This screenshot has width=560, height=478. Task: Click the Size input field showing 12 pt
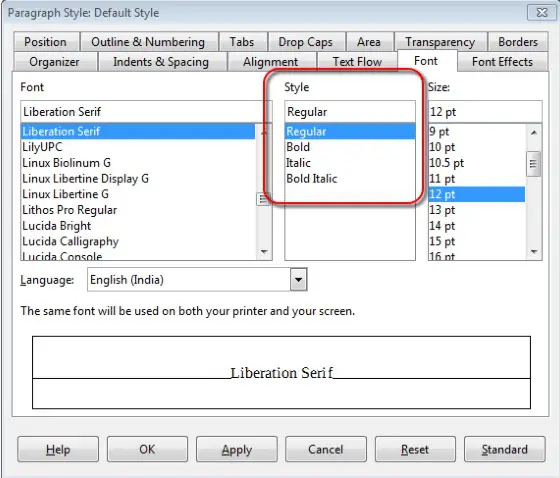point(485,111)
